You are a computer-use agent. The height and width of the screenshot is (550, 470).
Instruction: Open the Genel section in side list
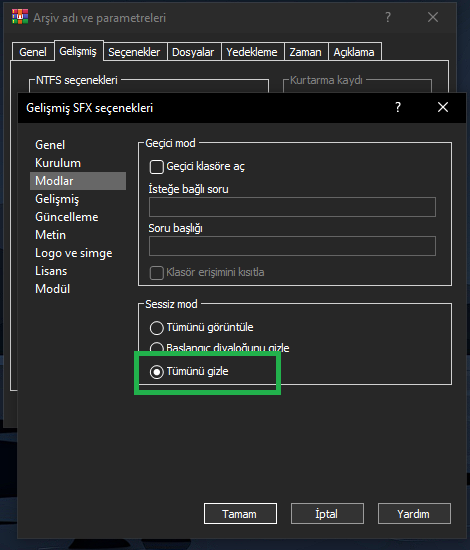[x=50, y=145]
